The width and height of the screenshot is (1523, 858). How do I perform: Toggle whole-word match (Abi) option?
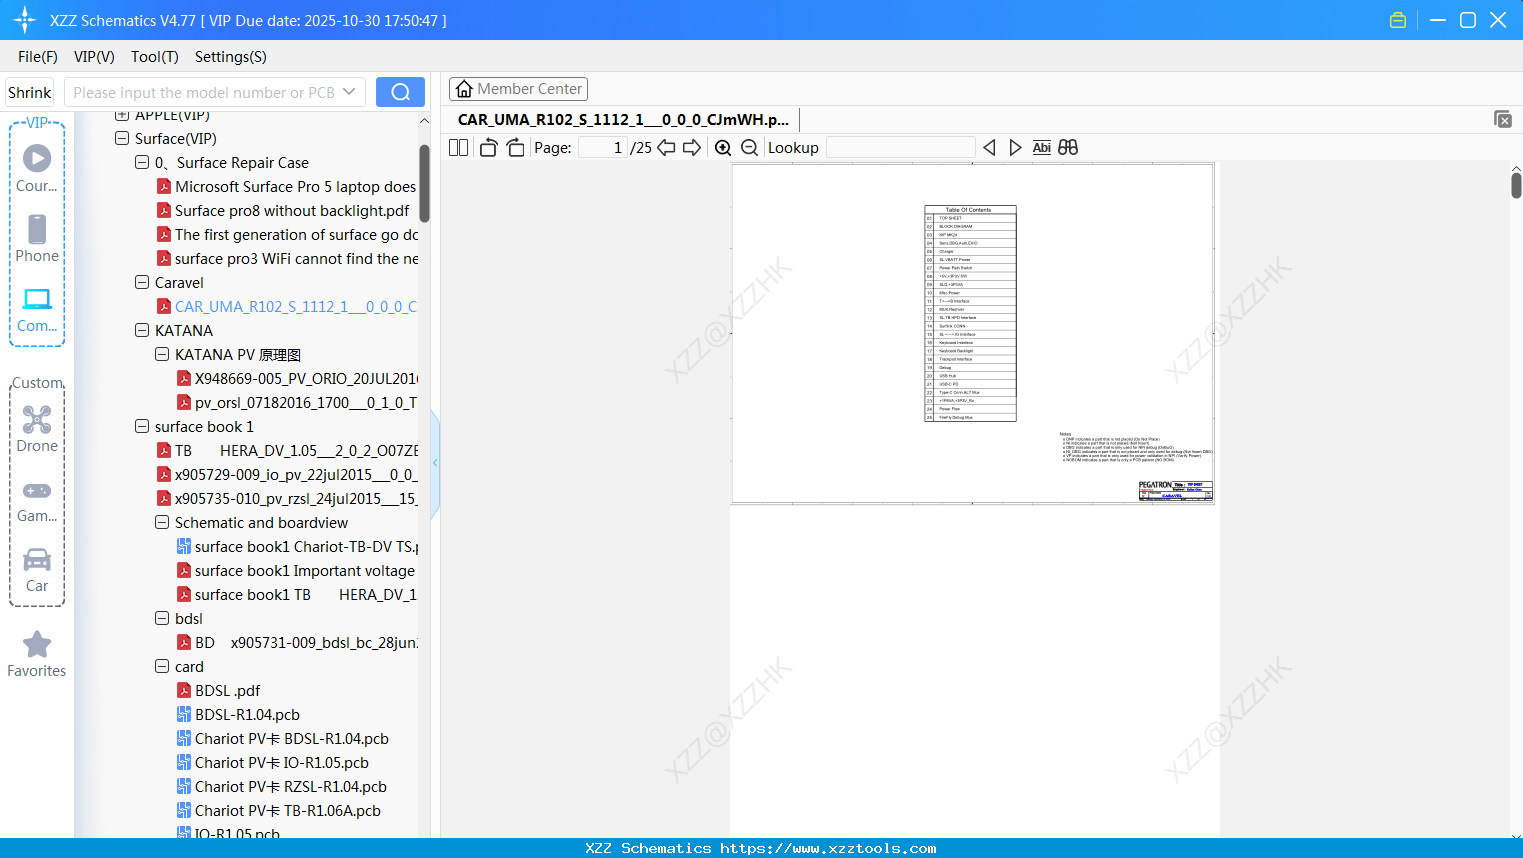point(1041,147)
